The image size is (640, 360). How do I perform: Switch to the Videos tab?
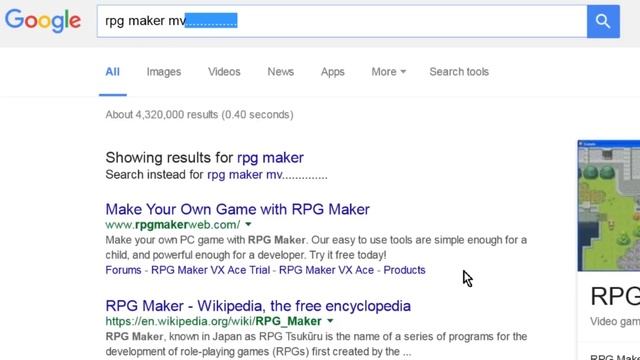(224, 72)
